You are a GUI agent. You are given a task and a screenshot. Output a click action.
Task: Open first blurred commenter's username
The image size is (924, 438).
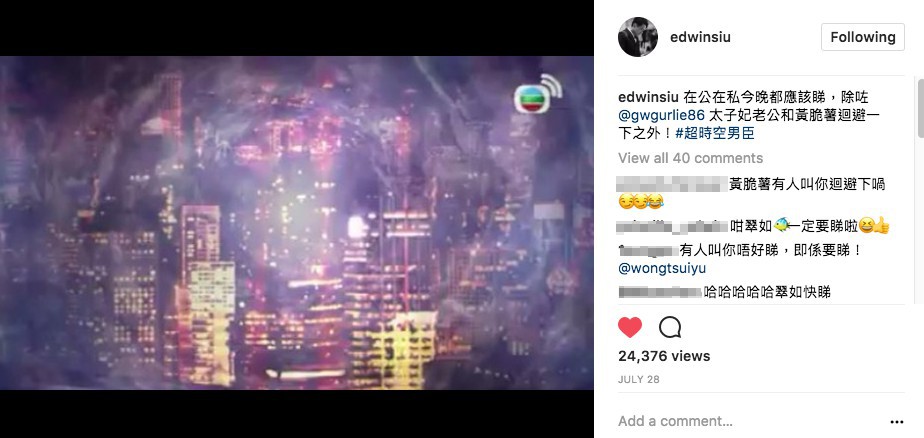click(671, 184)
